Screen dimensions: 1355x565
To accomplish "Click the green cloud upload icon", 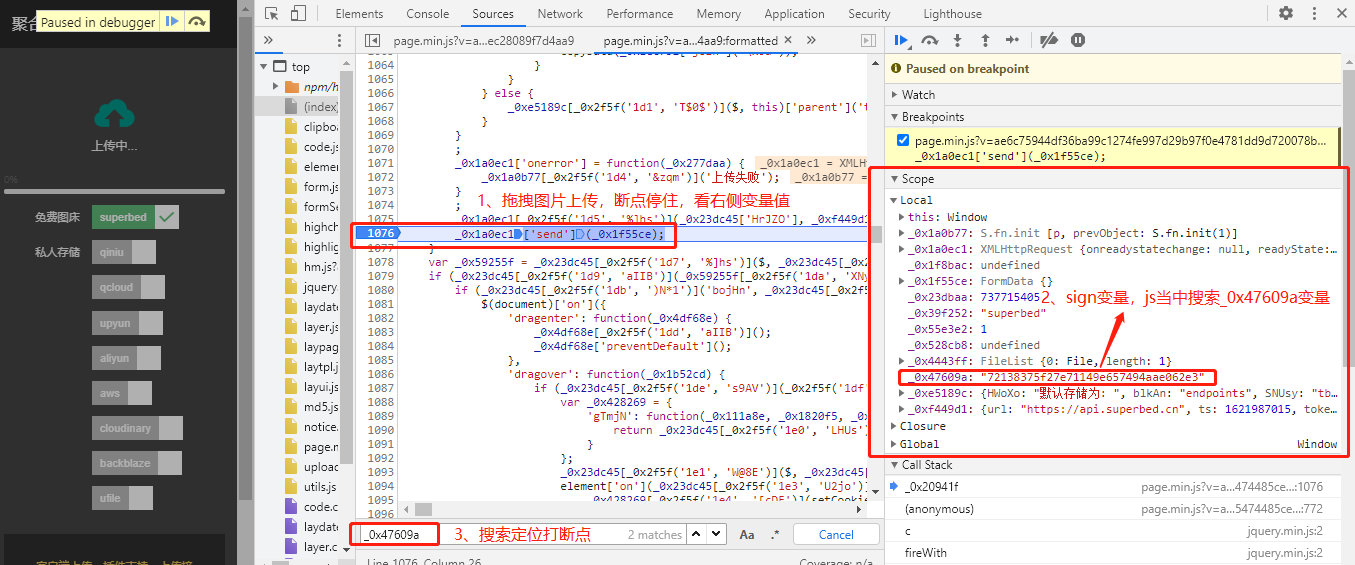I will (x=114, y=114).
